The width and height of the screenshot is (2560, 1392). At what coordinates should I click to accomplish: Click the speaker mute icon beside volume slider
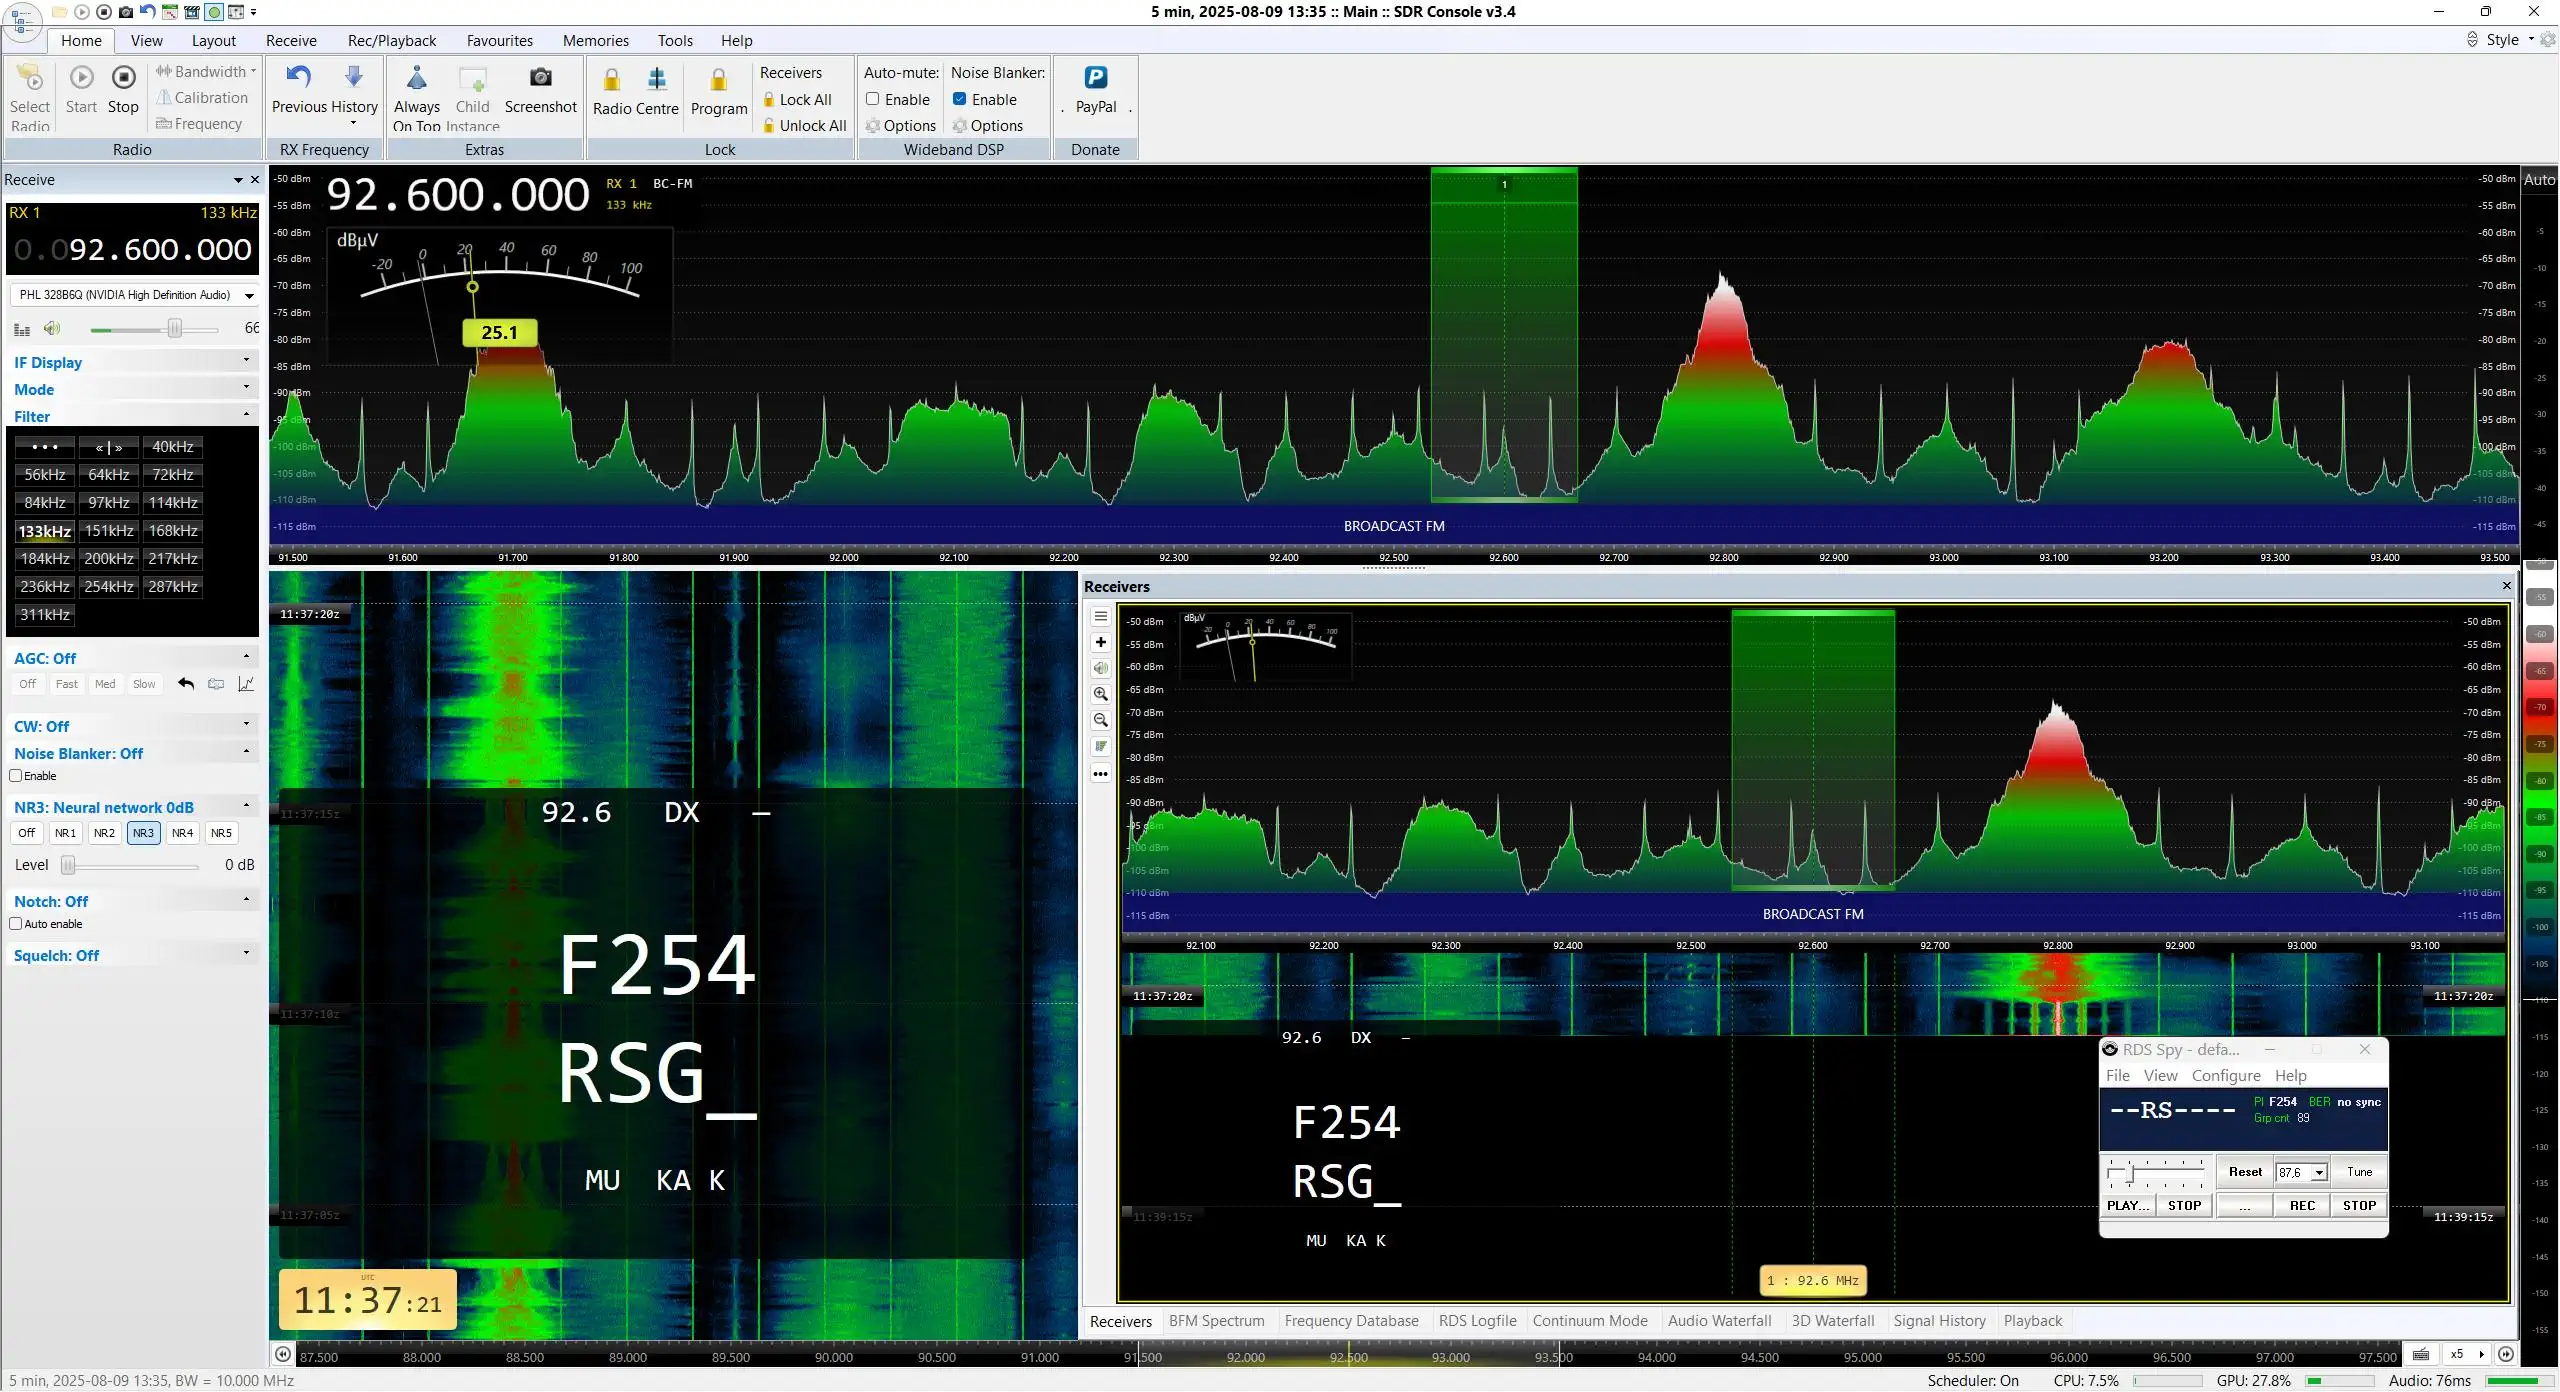click(52, 329)
